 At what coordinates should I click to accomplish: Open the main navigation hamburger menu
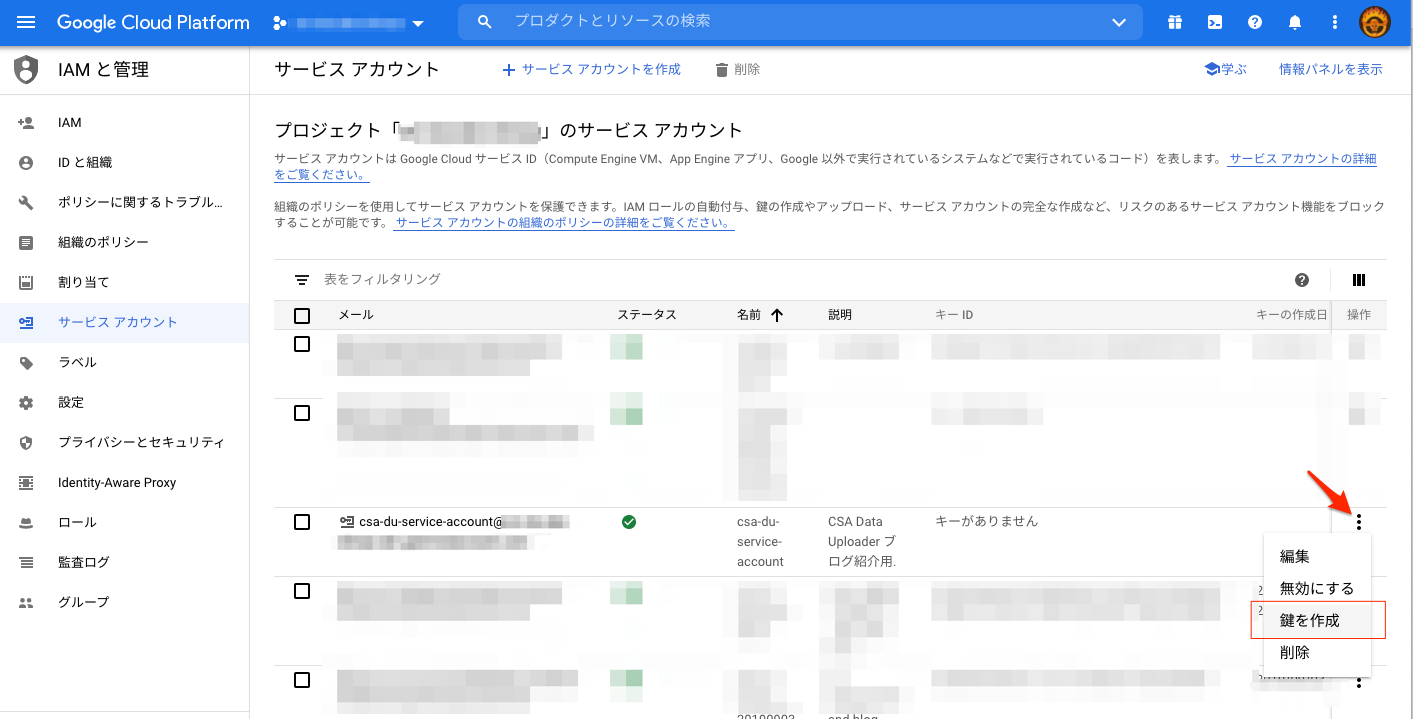coord(26,22)
